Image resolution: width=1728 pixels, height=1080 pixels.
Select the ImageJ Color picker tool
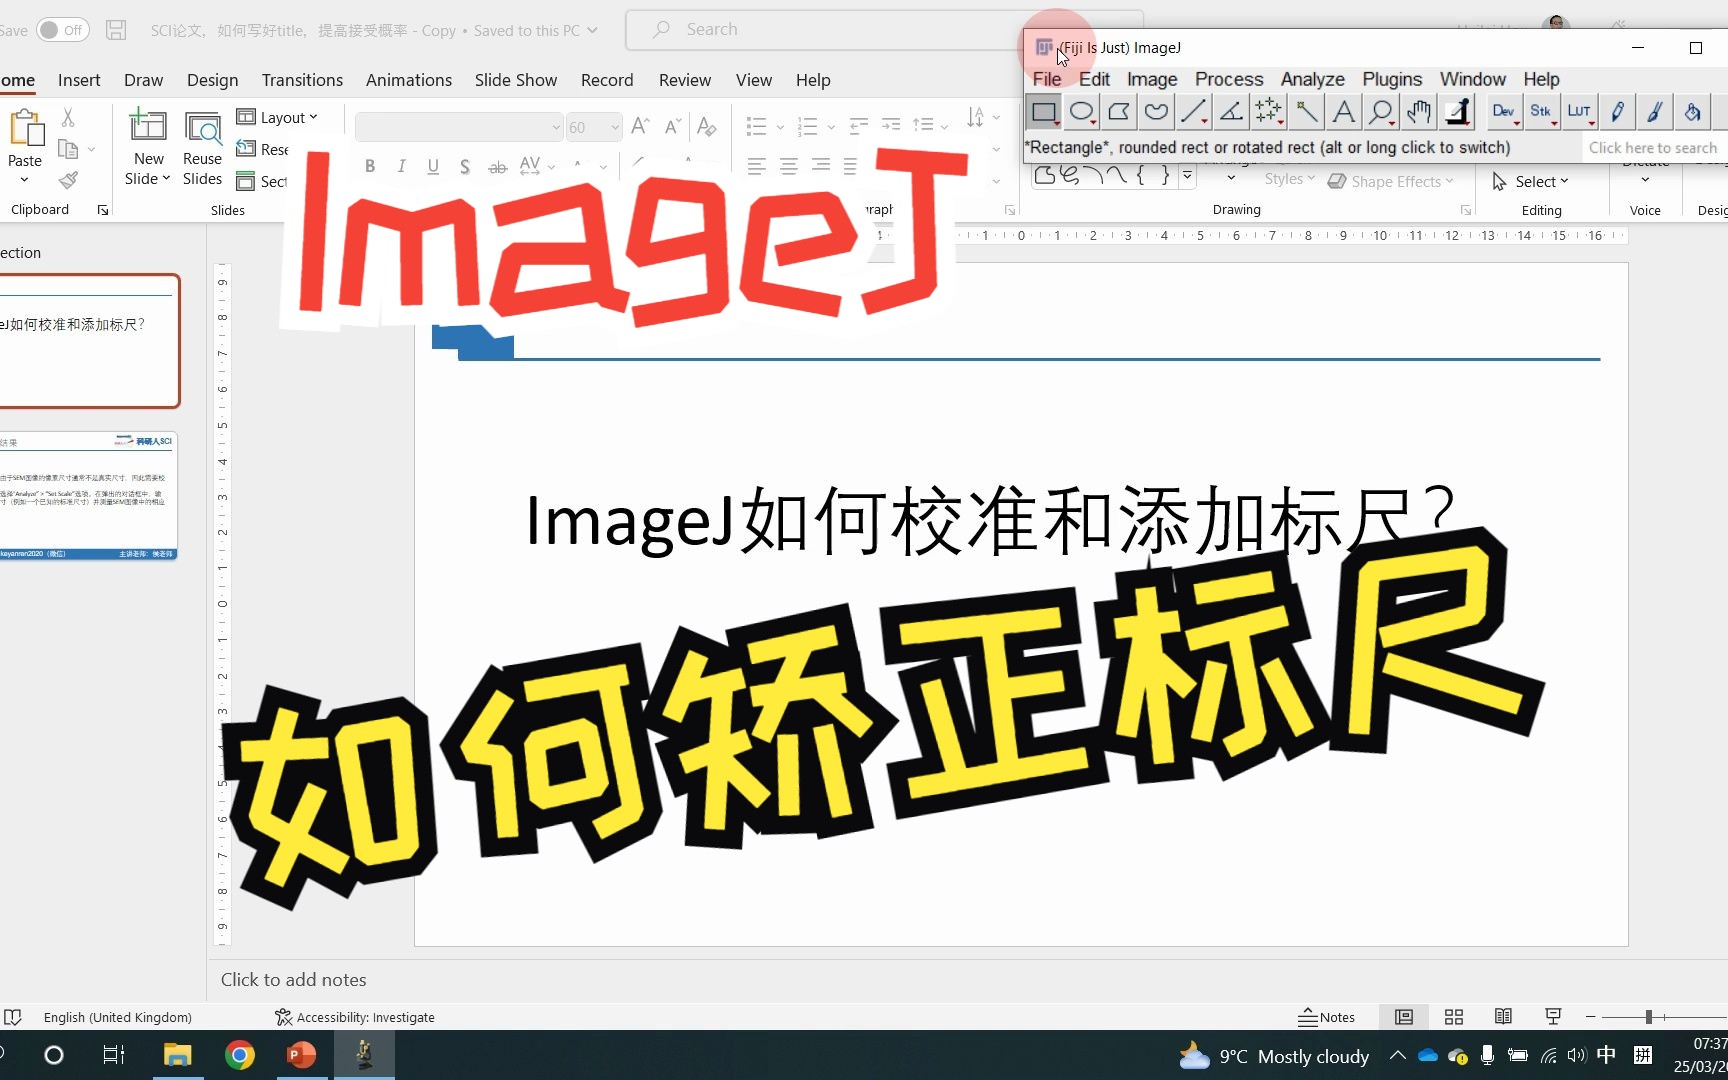[1457, 112]
